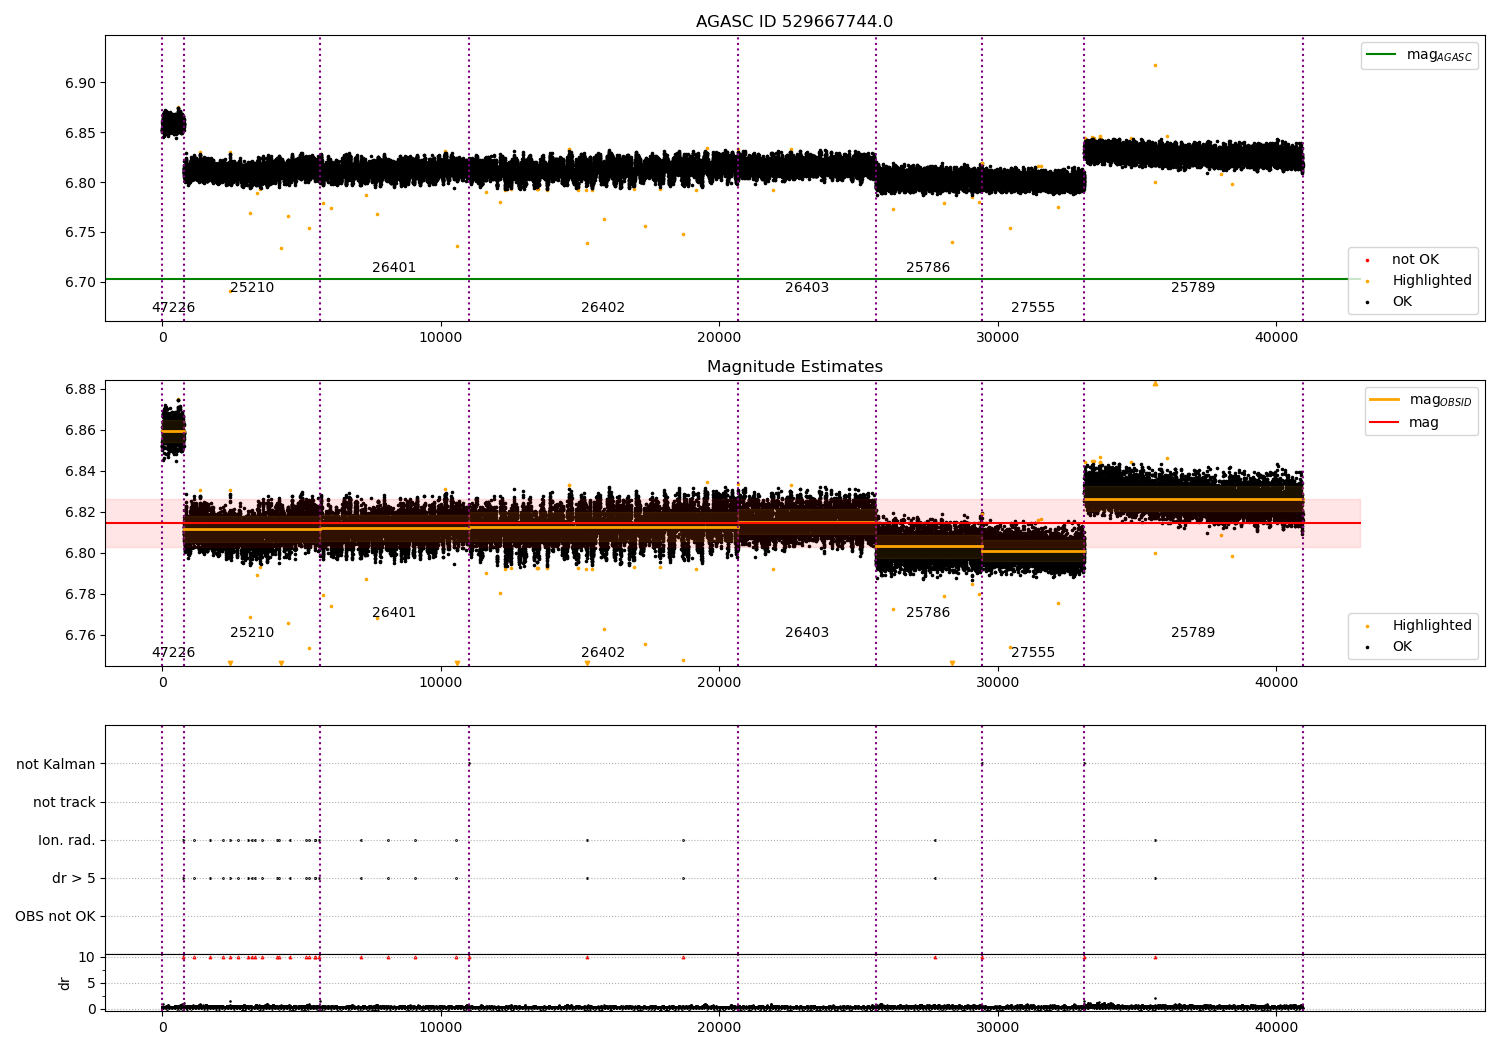
Task: Click the "Ion. rad." row label
Action: coord(67,840)
